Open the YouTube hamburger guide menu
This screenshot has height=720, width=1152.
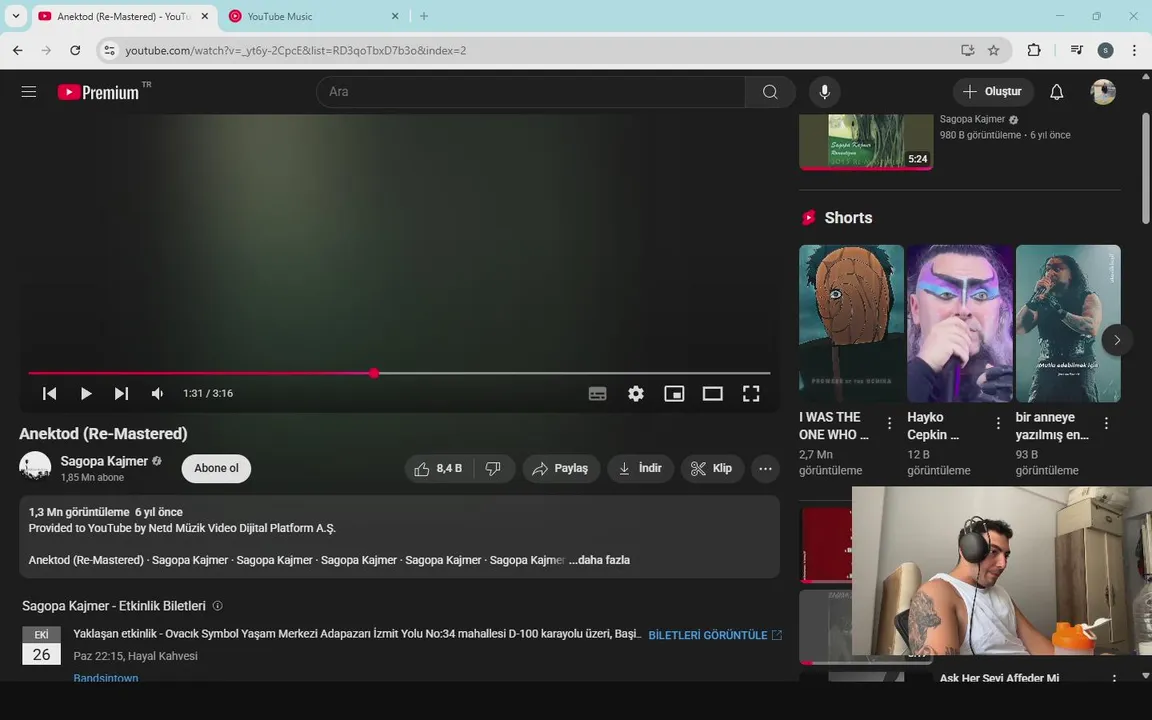coord(29,92)
